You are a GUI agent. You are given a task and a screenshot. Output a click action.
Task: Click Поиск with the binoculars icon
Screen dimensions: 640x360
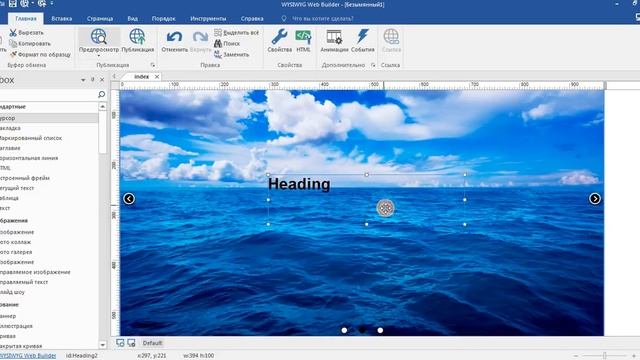click(x=227, y=43)
